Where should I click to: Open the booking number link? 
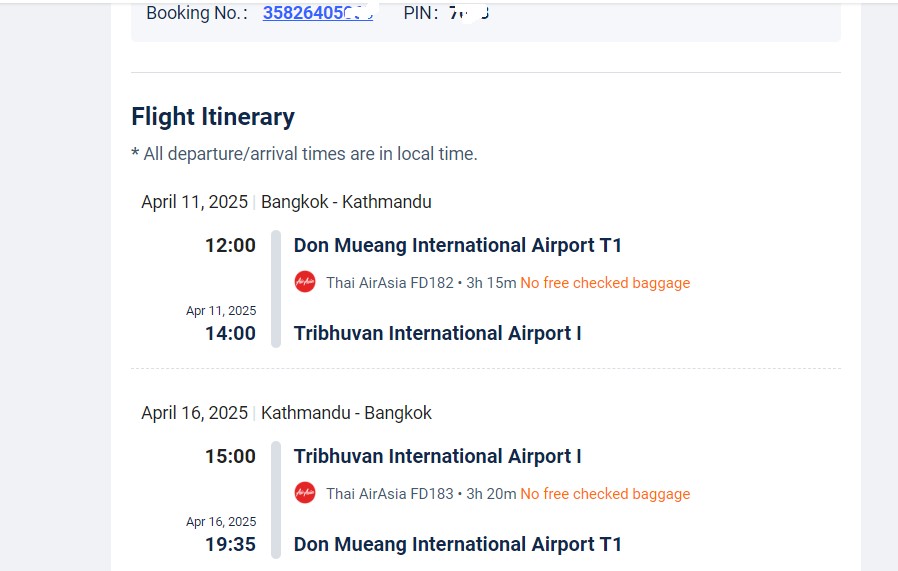coord(318,13)
